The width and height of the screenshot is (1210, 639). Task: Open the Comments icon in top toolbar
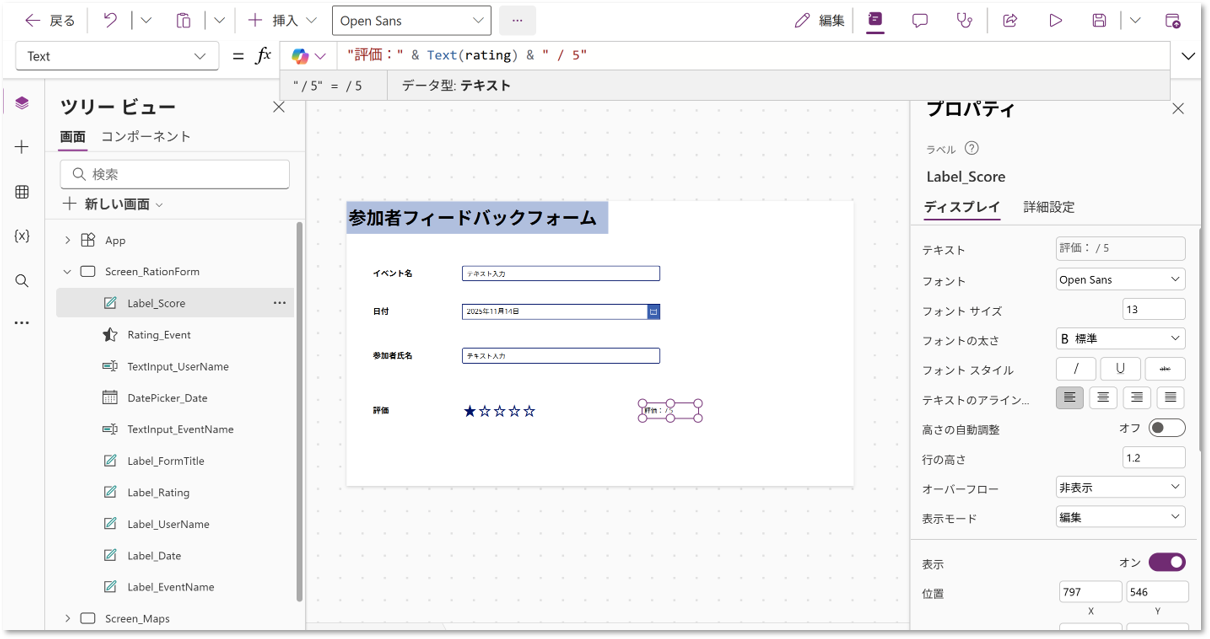click(920, 20)
